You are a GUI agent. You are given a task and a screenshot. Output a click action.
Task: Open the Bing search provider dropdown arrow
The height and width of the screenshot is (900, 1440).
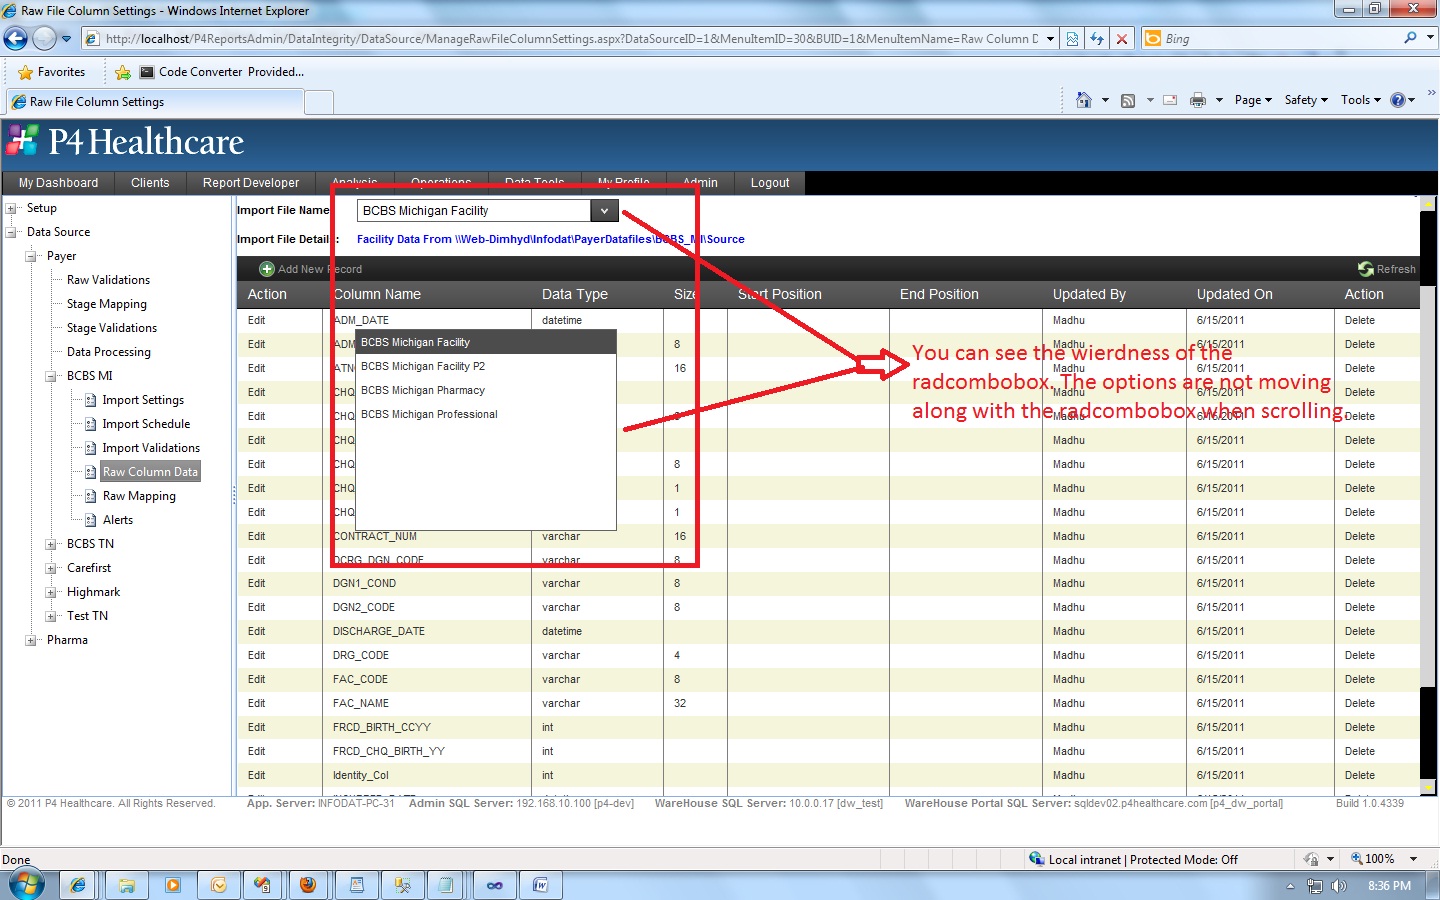pos(1430,38)
